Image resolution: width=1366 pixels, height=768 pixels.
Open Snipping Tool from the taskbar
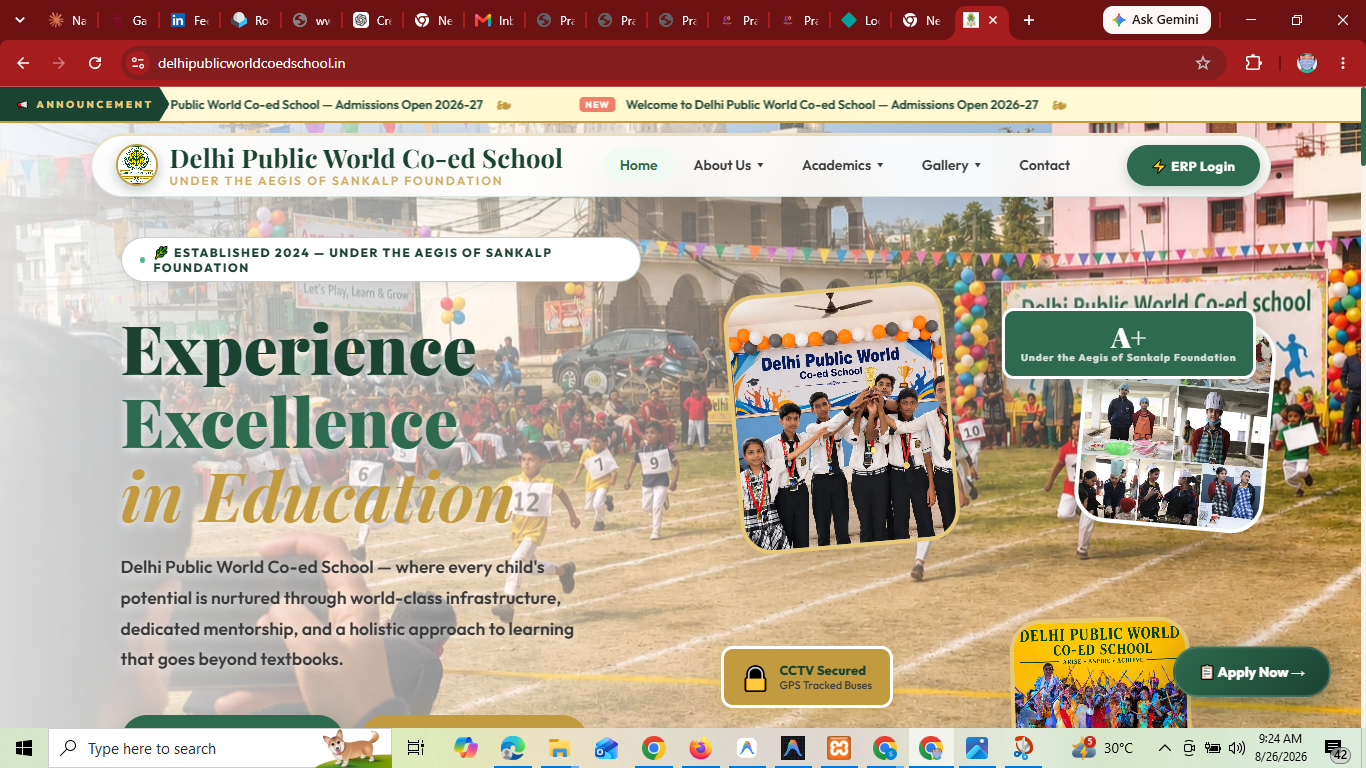coord(1022,748)
